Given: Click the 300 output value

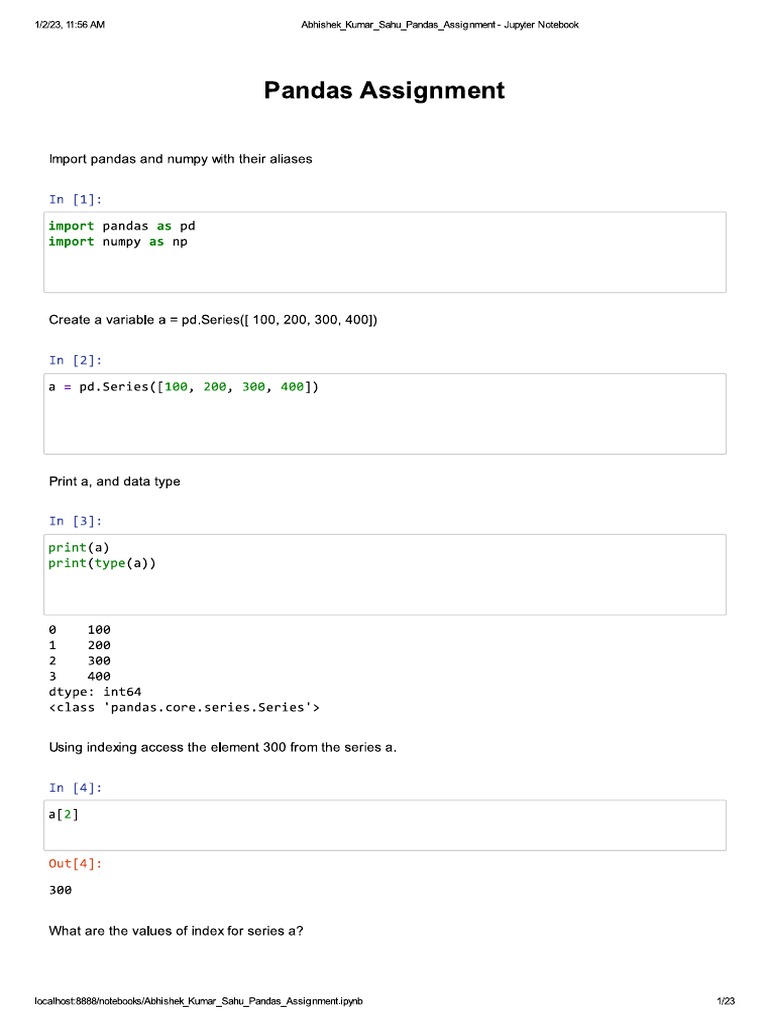Looking at the screenshot, I should pos(60,890).
